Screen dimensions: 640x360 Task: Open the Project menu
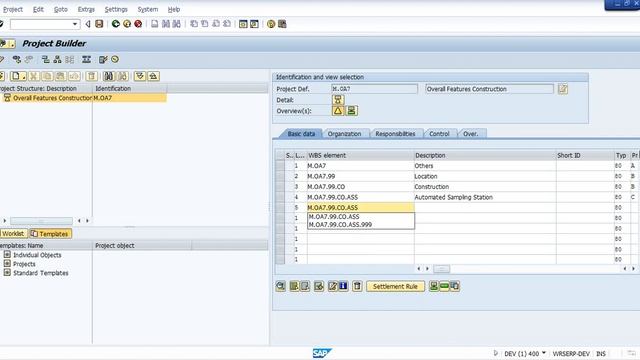coord(13,9)
